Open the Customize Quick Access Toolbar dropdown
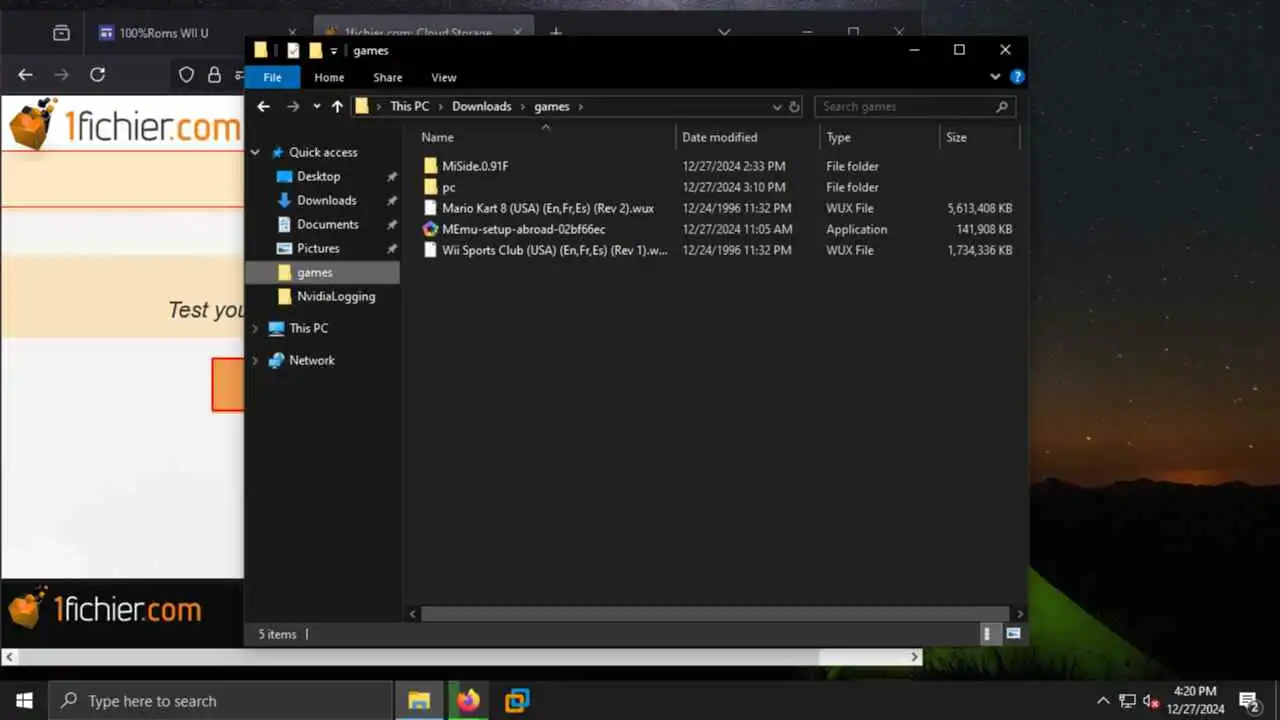Image resolution: width=1280 pixels, height=720 pixels. click(334, 51)
